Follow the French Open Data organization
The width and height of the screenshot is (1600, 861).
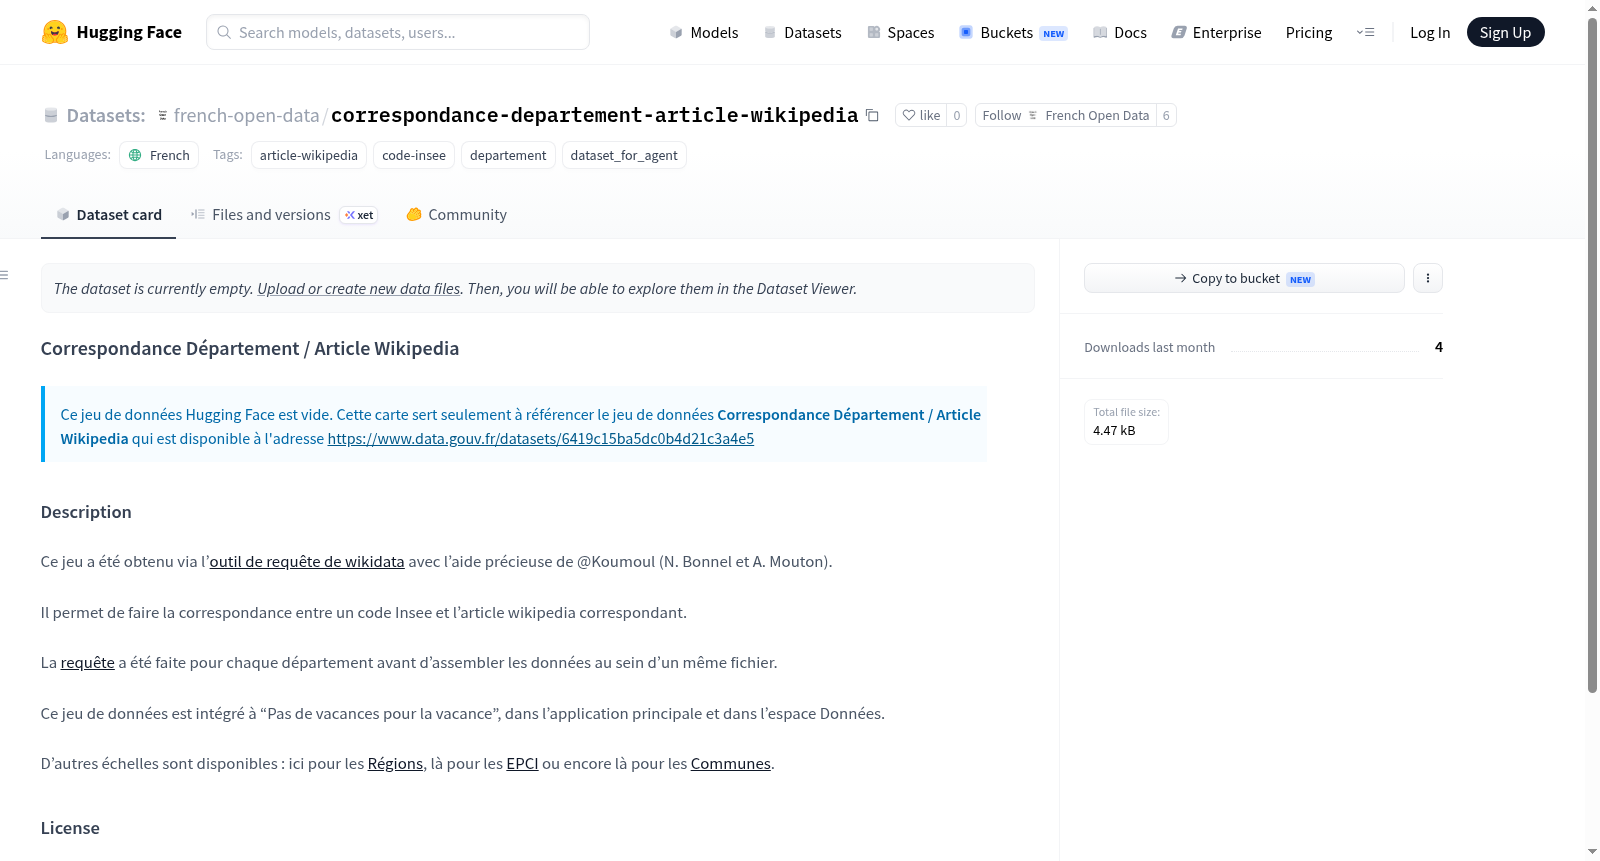tap(1065, 115)
